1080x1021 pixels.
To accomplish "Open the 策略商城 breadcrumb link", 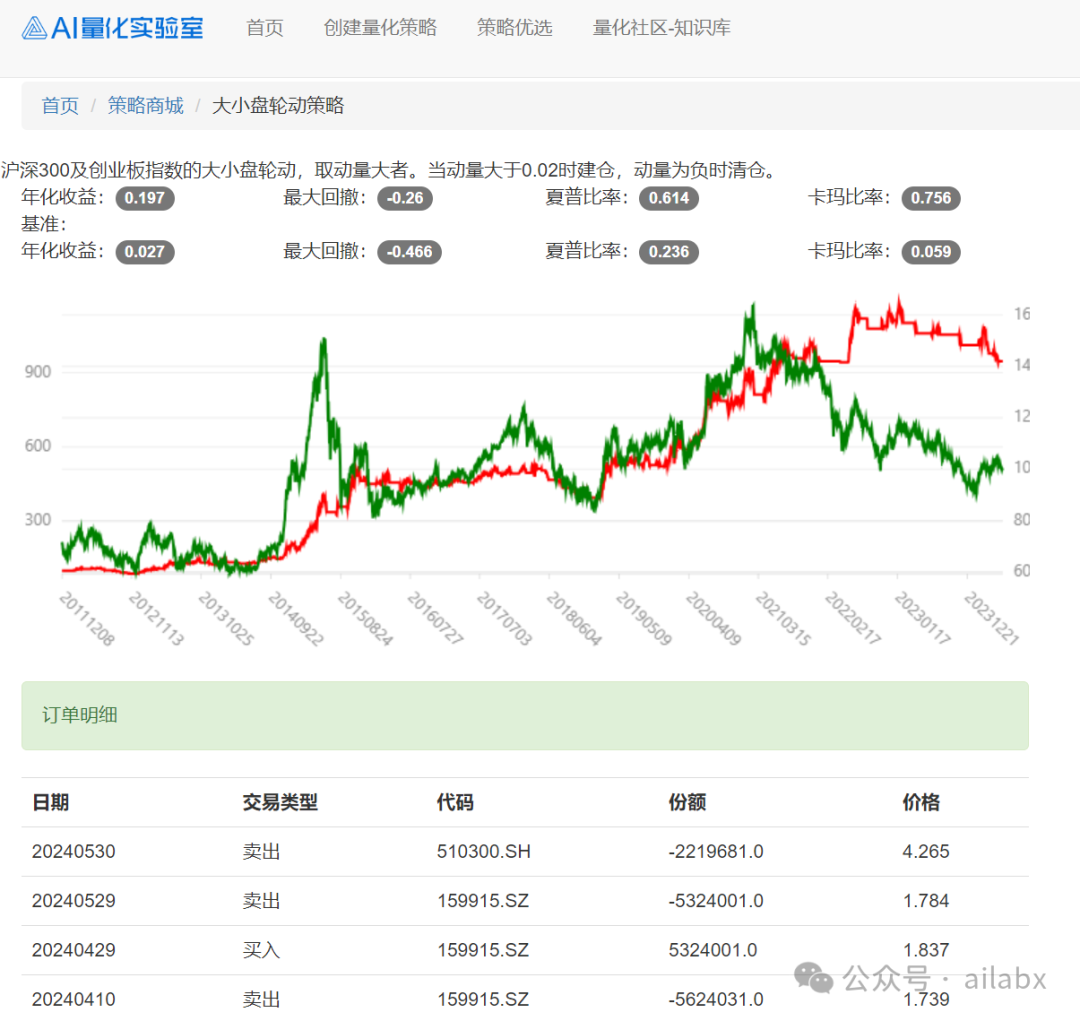I will (x=146, y=106).
